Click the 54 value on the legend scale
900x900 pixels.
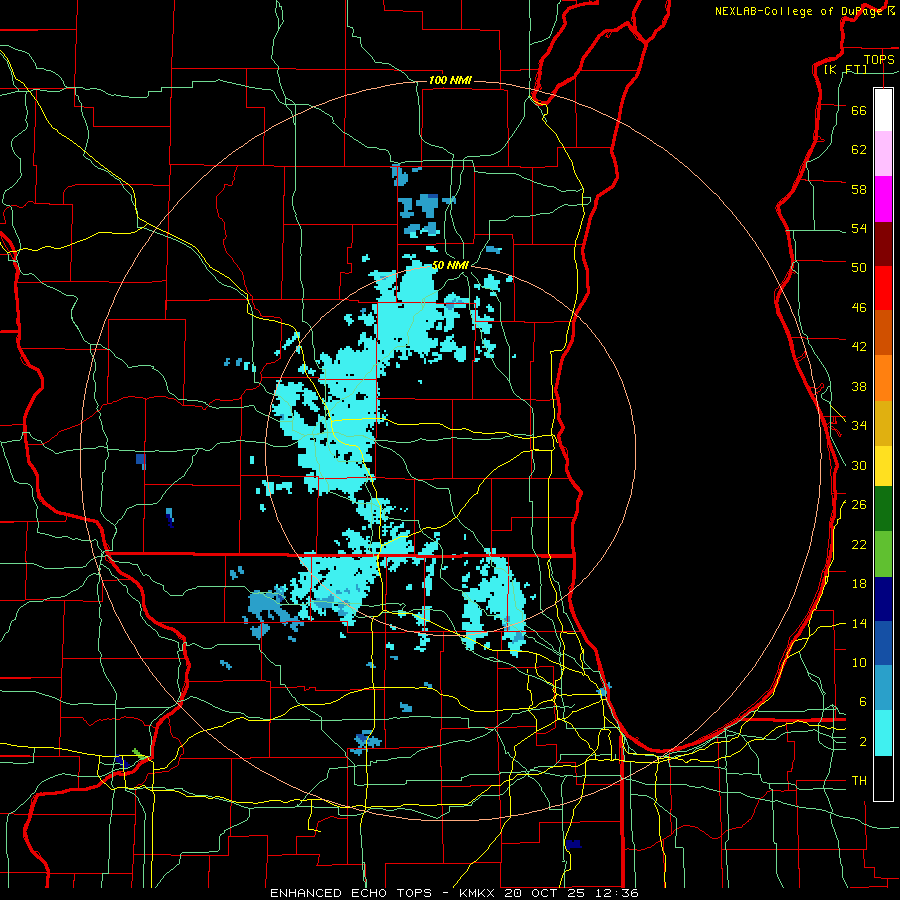[859, 228]
